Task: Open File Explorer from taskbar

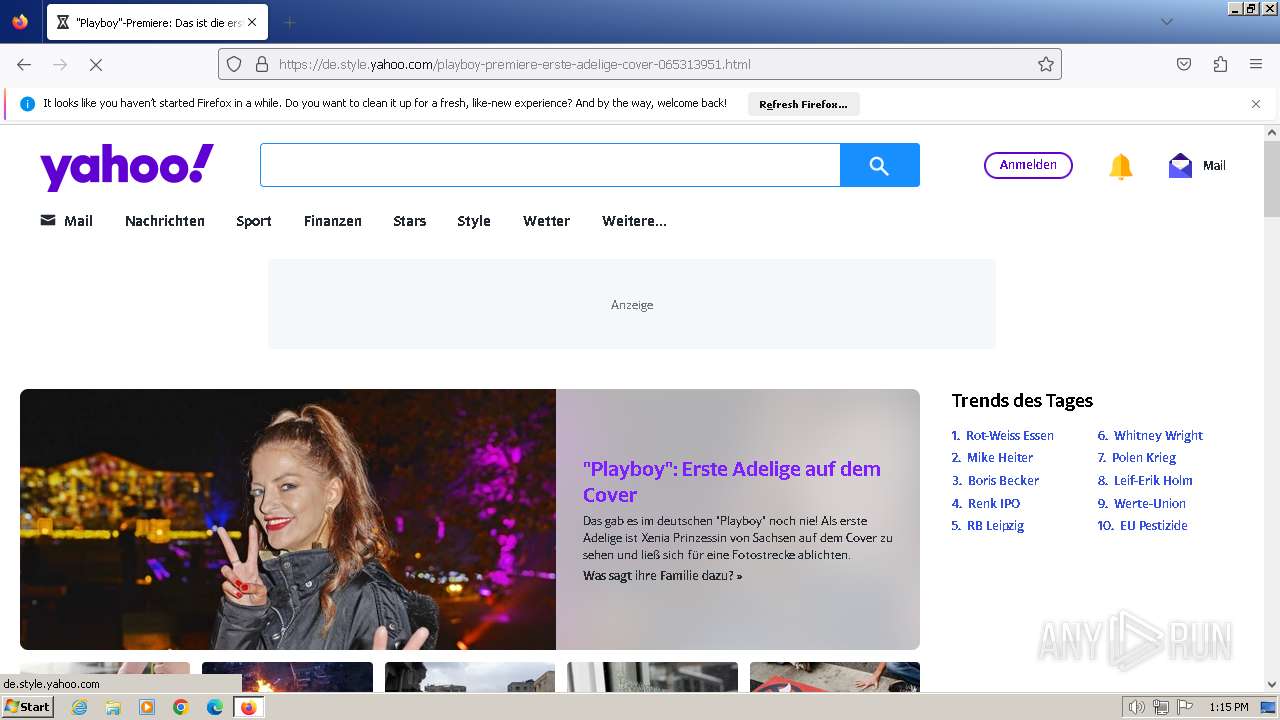Action: click(113, 707)
